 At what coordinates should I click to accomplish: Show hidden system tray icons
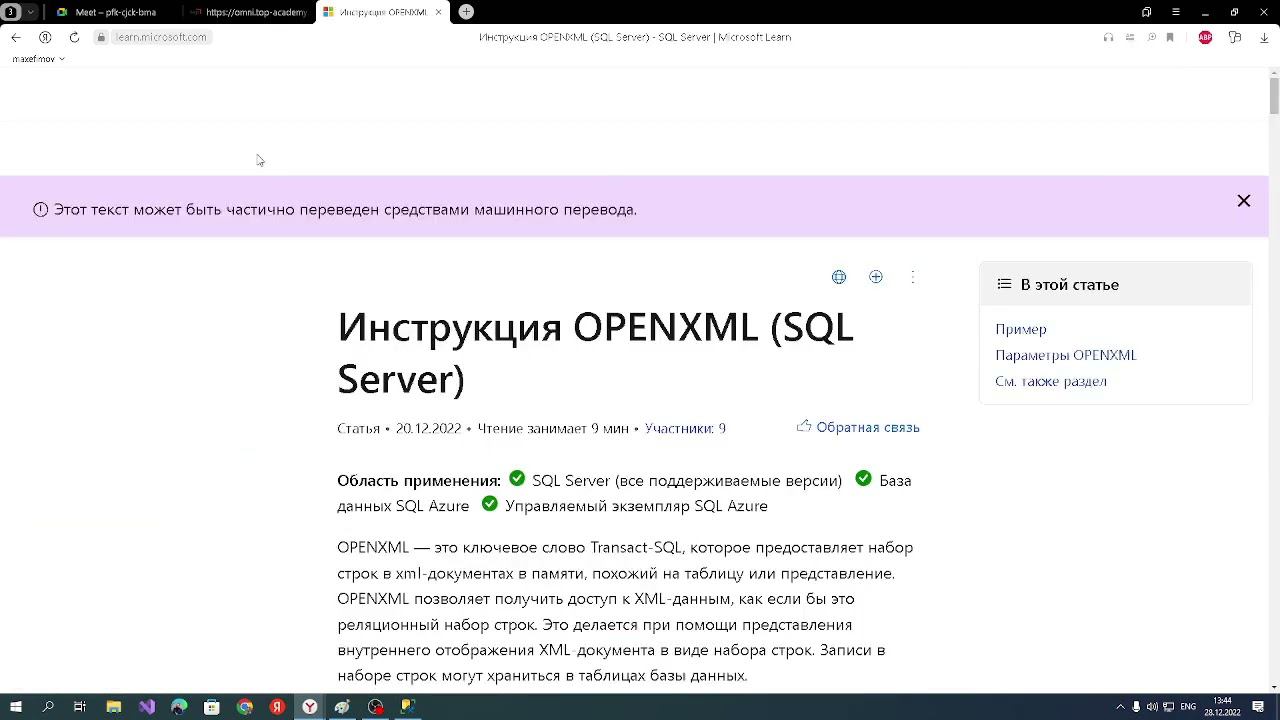pyautogui.click(x=1120, y=707)
